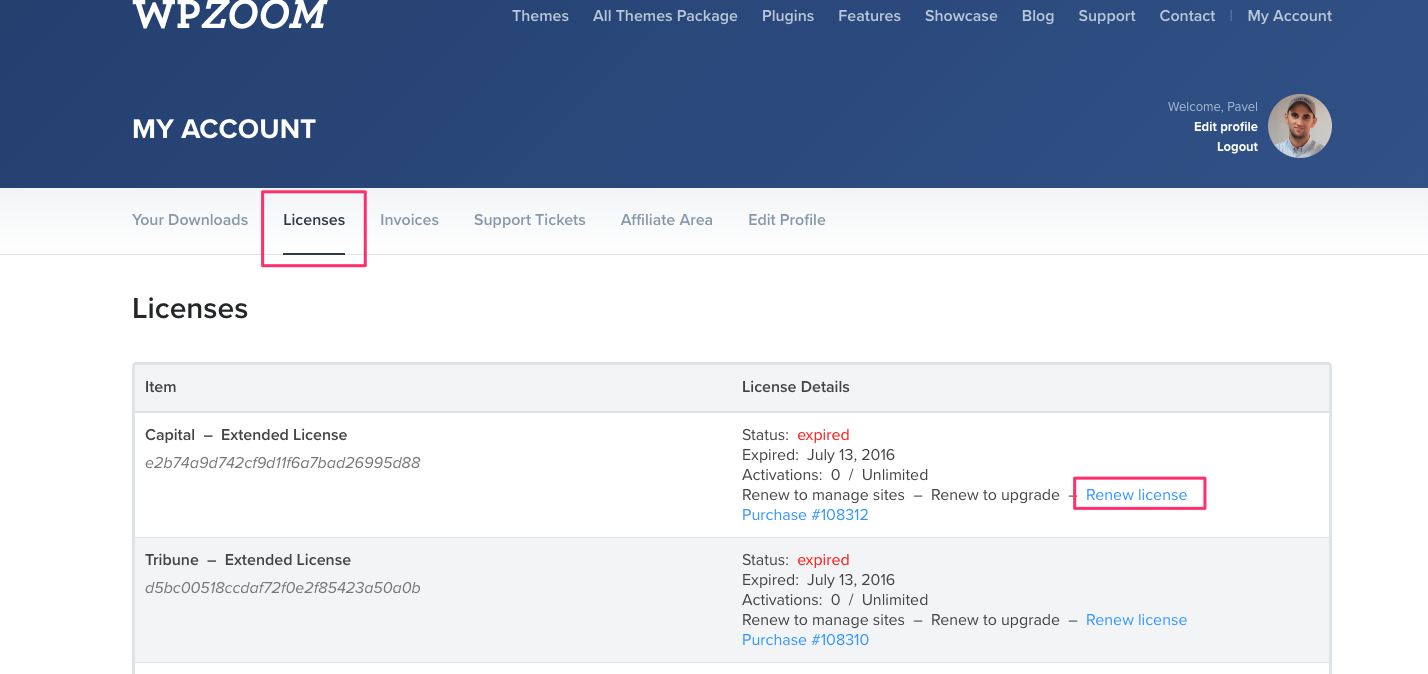This screenshot has height=674, width=1428.
Task: Renew license for Tribune Extended License
Action: point(1136,620)
